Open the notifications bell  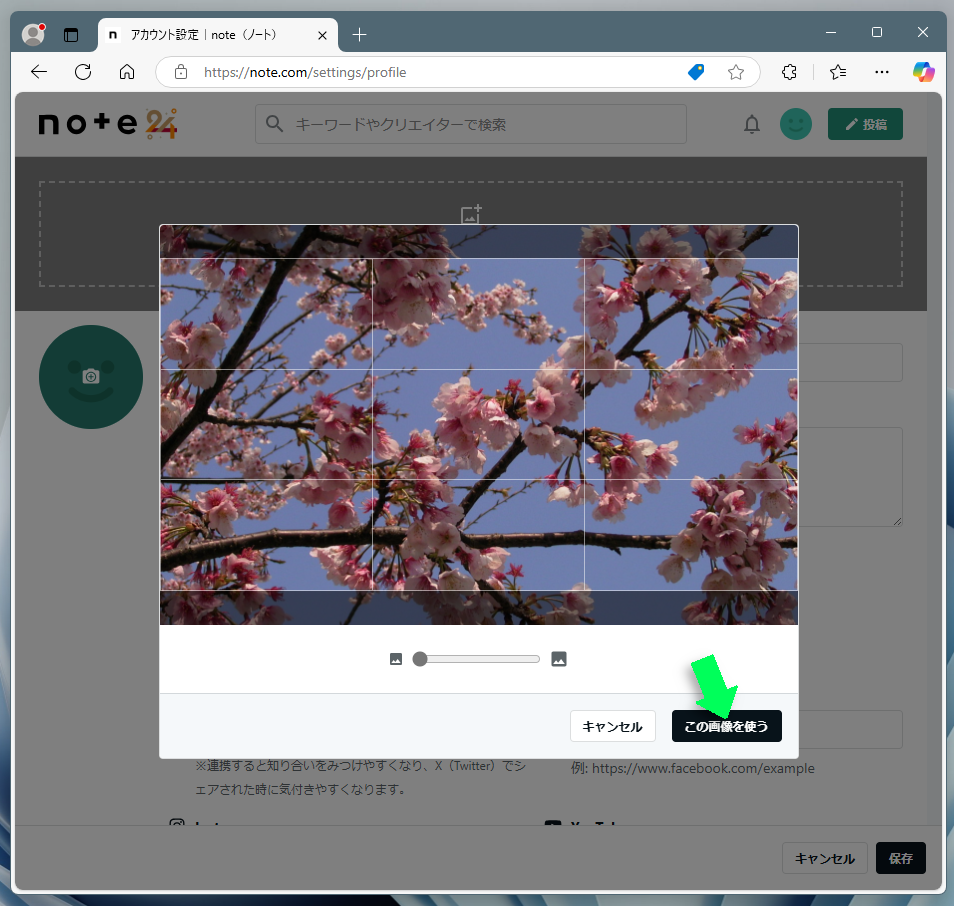point(752,124)
